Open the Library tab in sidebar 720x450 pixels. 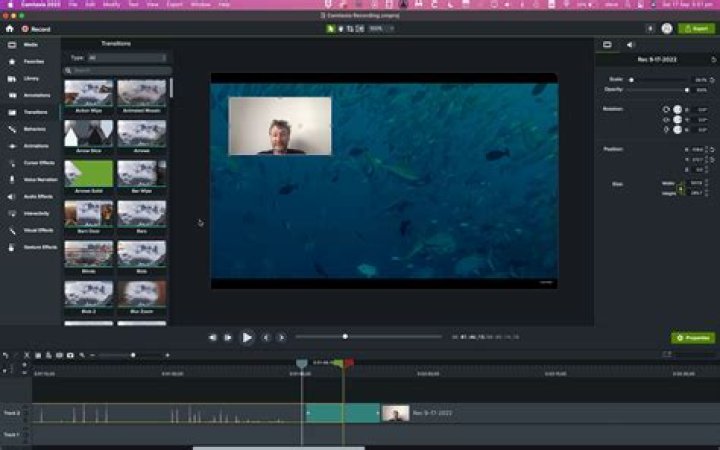pyautogui.click(x=30, y=79)
